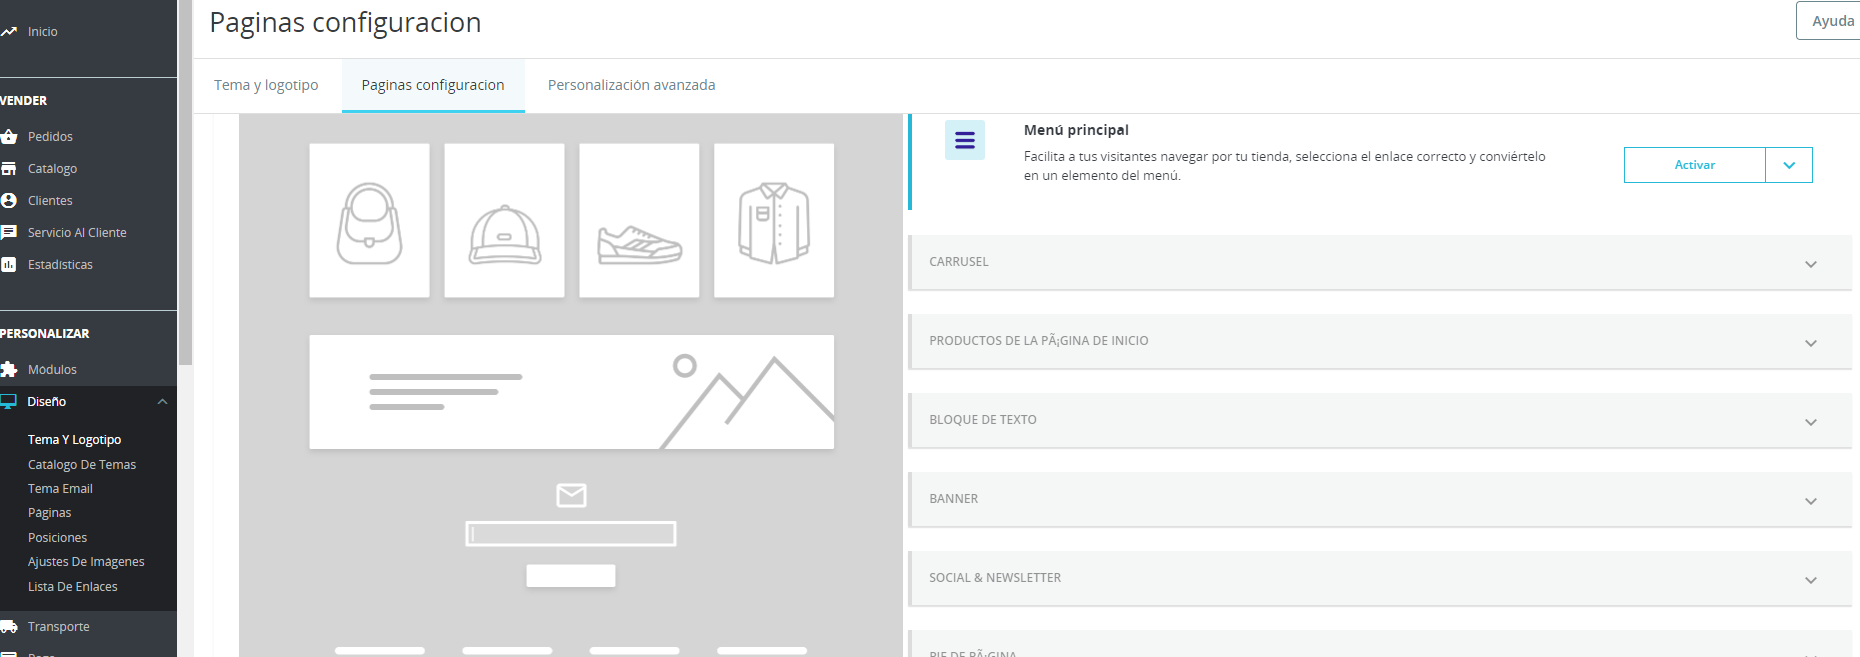Click the Modulos puzzle piece icon
The height and width of the screenshot is (657, 1860).
coord(9,370)
